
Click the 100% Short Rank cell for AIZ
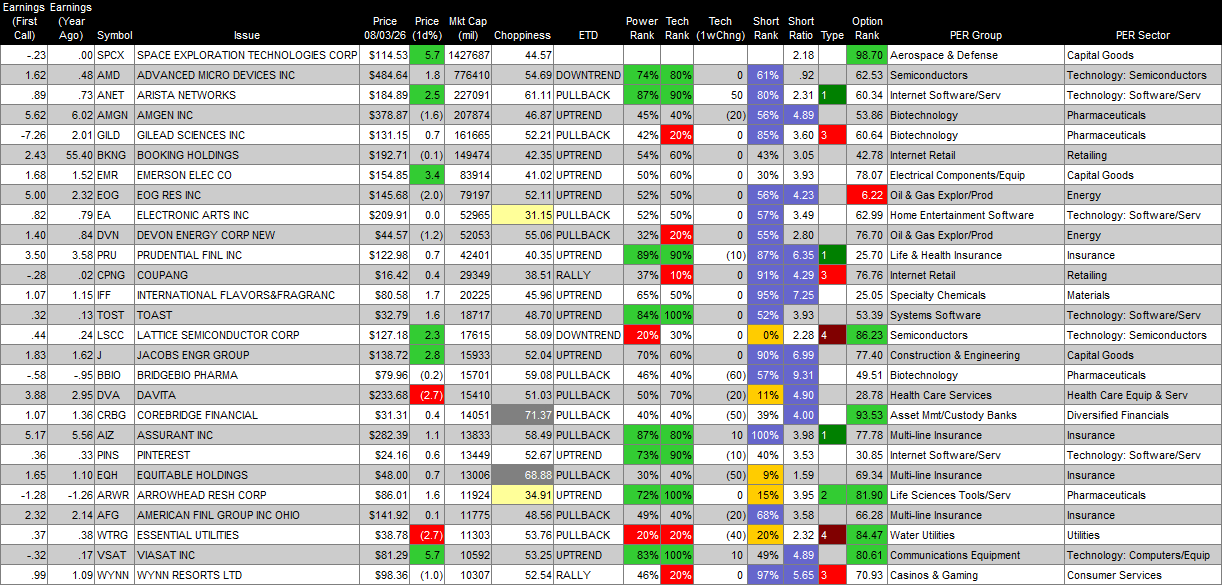pos(765,435)
